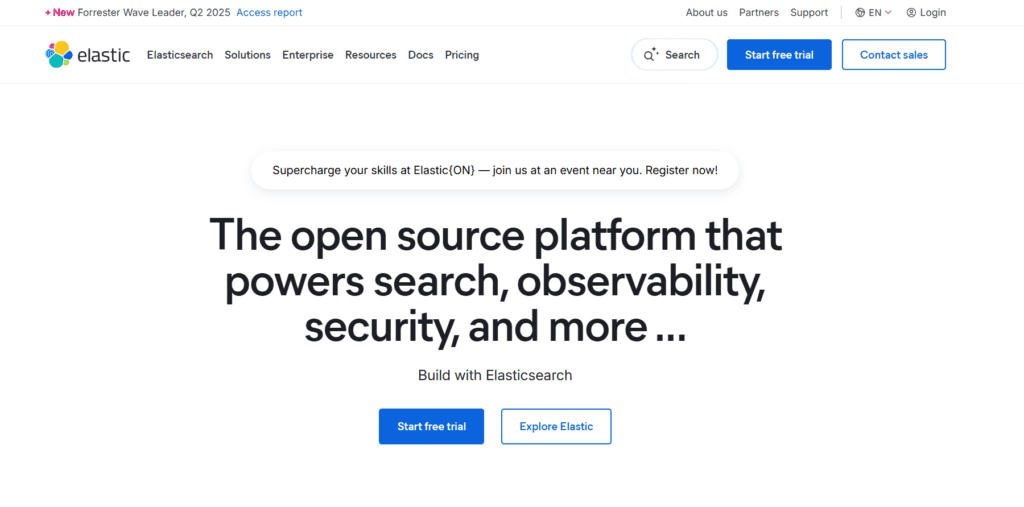
Task: Click the Elastic logo icon
Action: (59, 55)
